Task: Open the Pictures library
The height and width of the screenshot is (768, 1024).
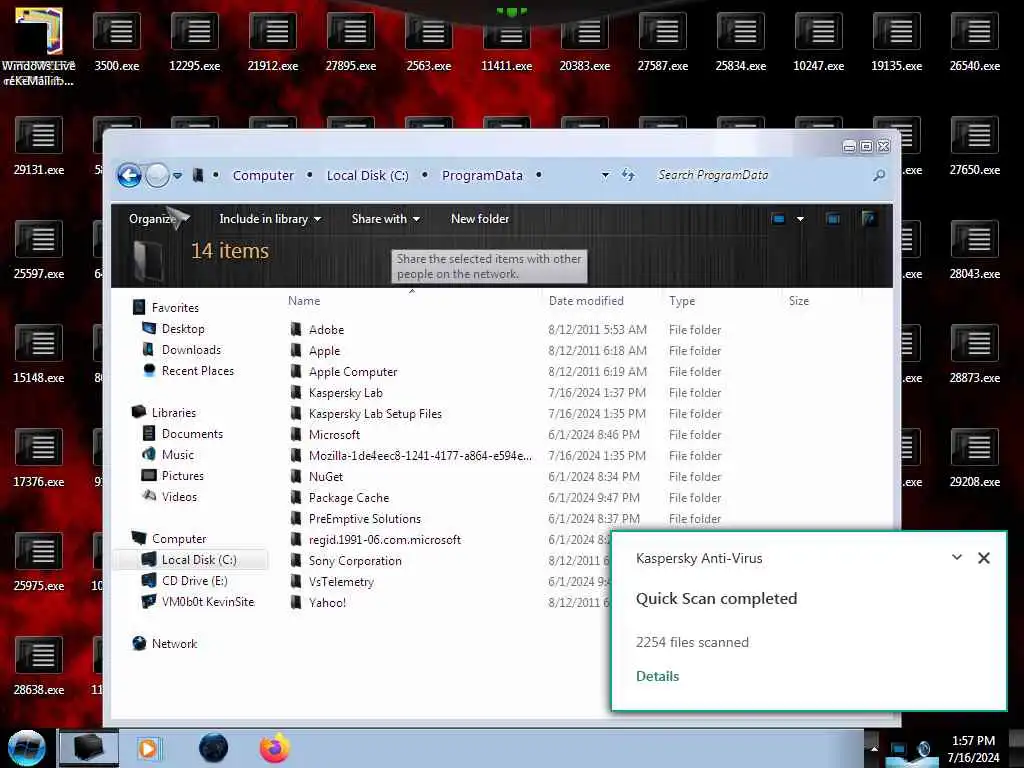Action: coord(182,475)
